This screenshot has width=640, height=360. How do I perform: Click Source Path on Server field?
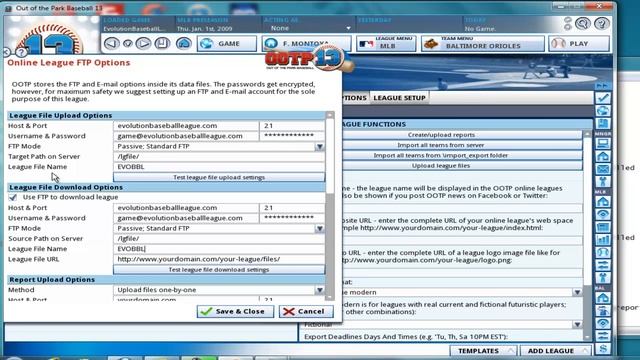coord(219,238)
